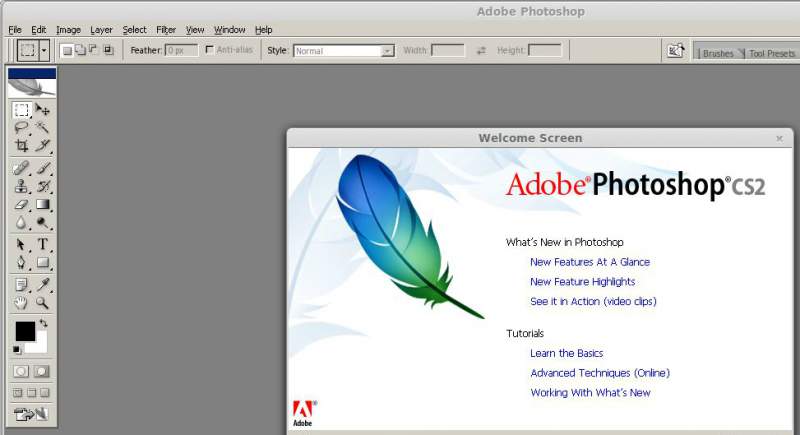Choose Subtract from selection mode
The image size is (800, 435).
click(x=93, y=50)
